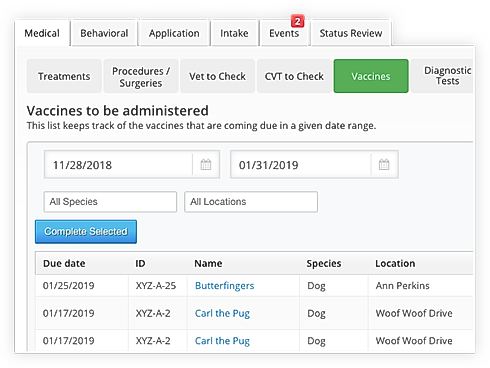Select the due date cell 01/25/2019
This screenshot has height=368, width=490.
[x=68, y=286]
